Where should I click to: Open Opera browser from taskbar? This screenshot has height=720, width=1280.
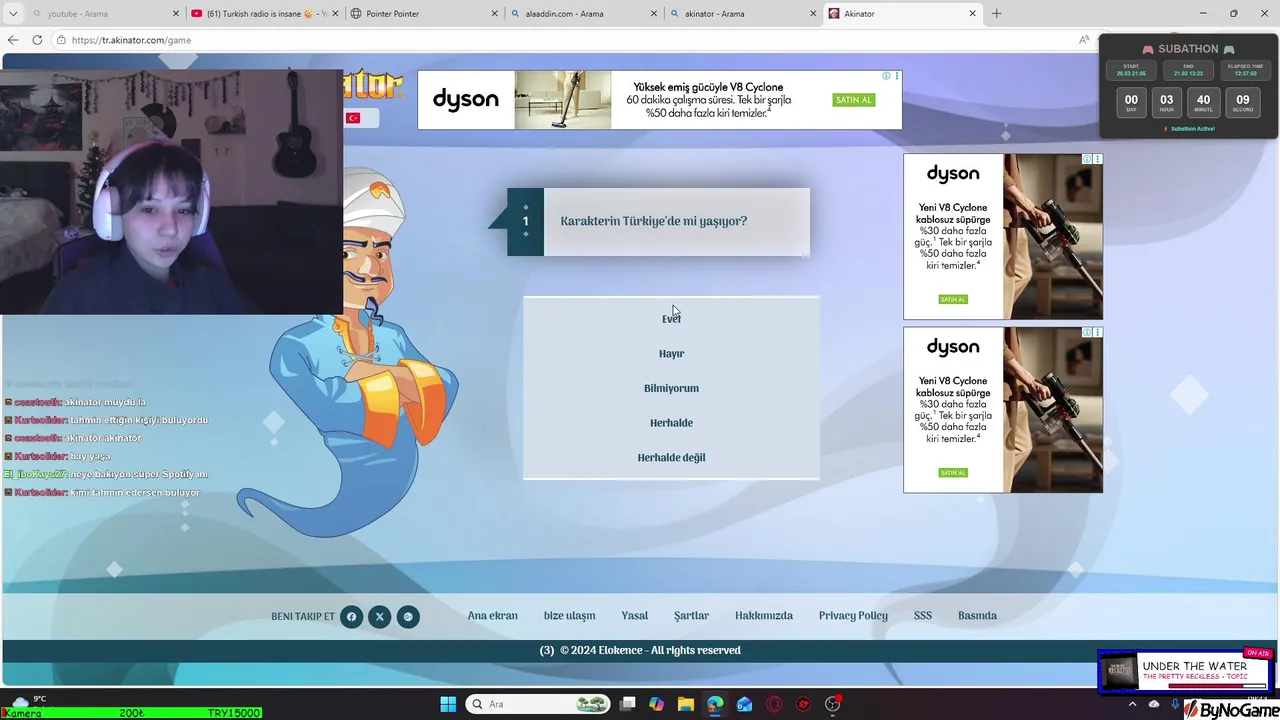tap(774, 704)
